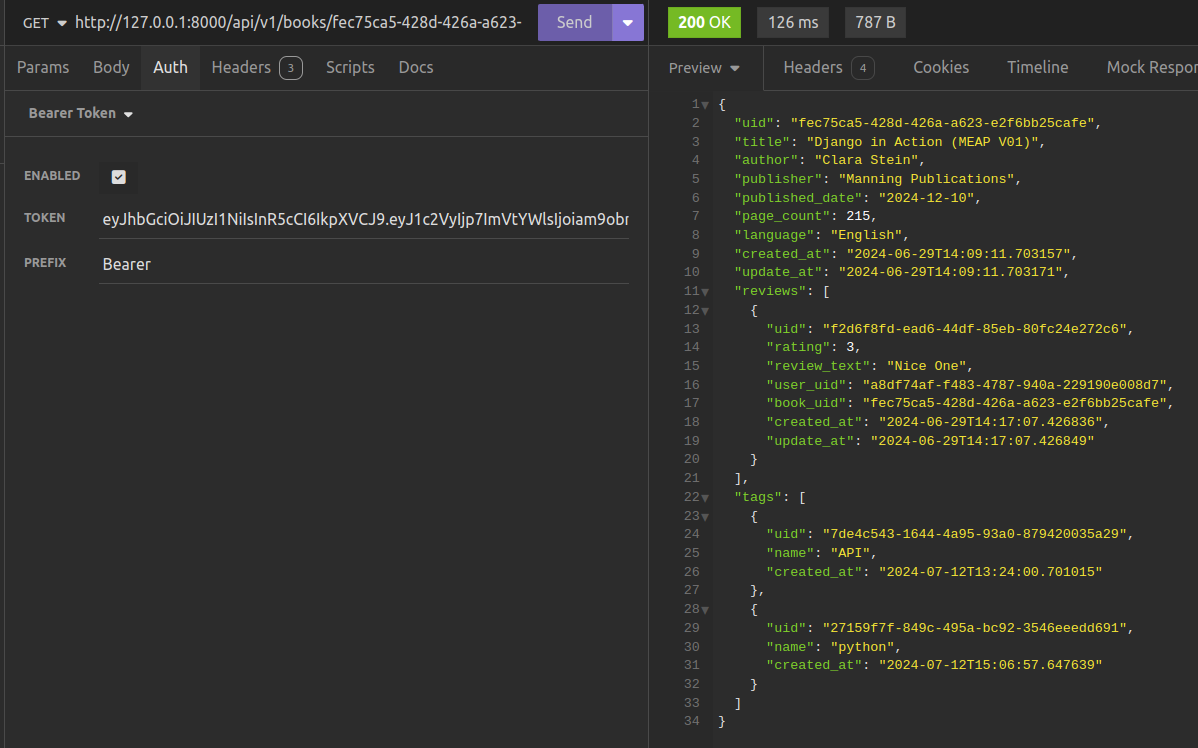Switch to the Body tab
The image size is (1198, 748).
(111, 67)
